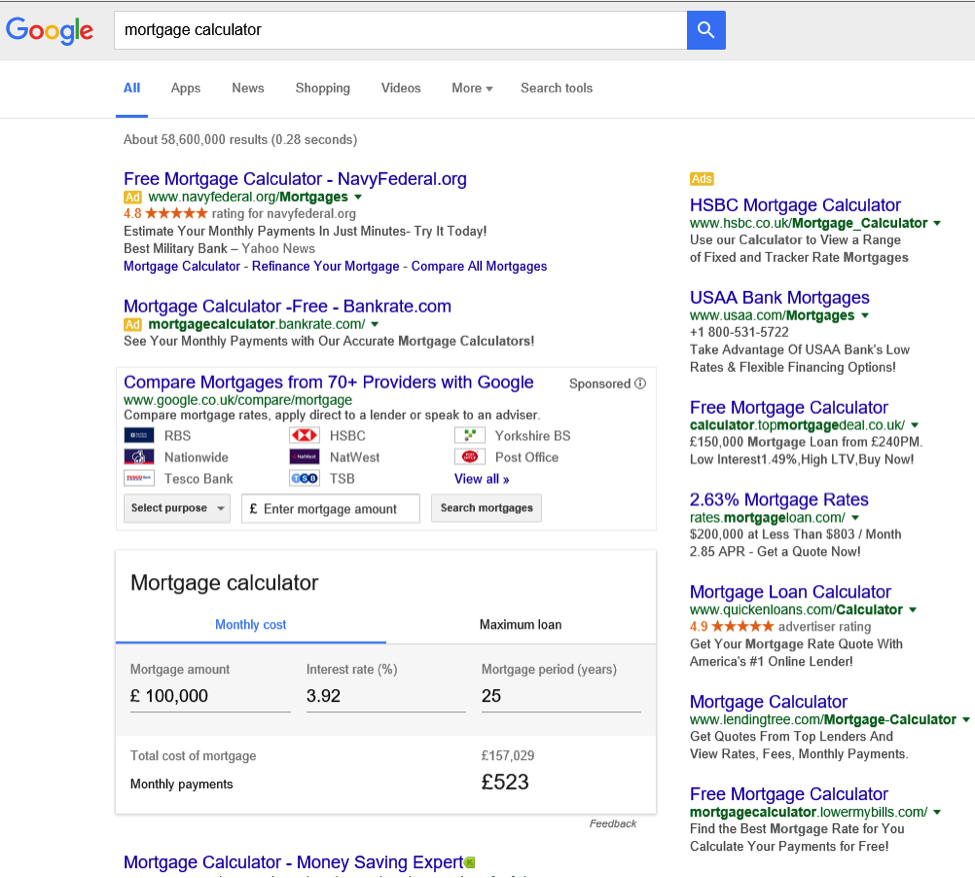Expand the lendingtree.com URL arrow
This screenshot has height=878, width=975.
[966, 719]
